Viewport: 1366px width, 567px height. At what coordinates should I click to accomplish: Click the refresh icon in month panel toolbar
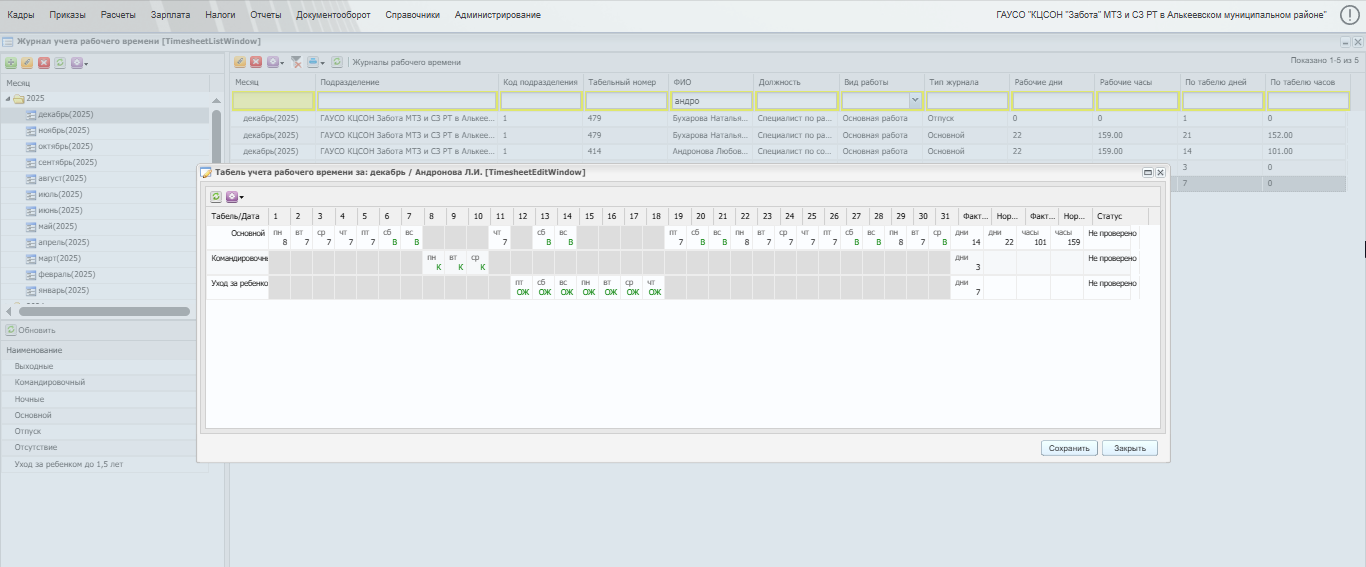59,63
